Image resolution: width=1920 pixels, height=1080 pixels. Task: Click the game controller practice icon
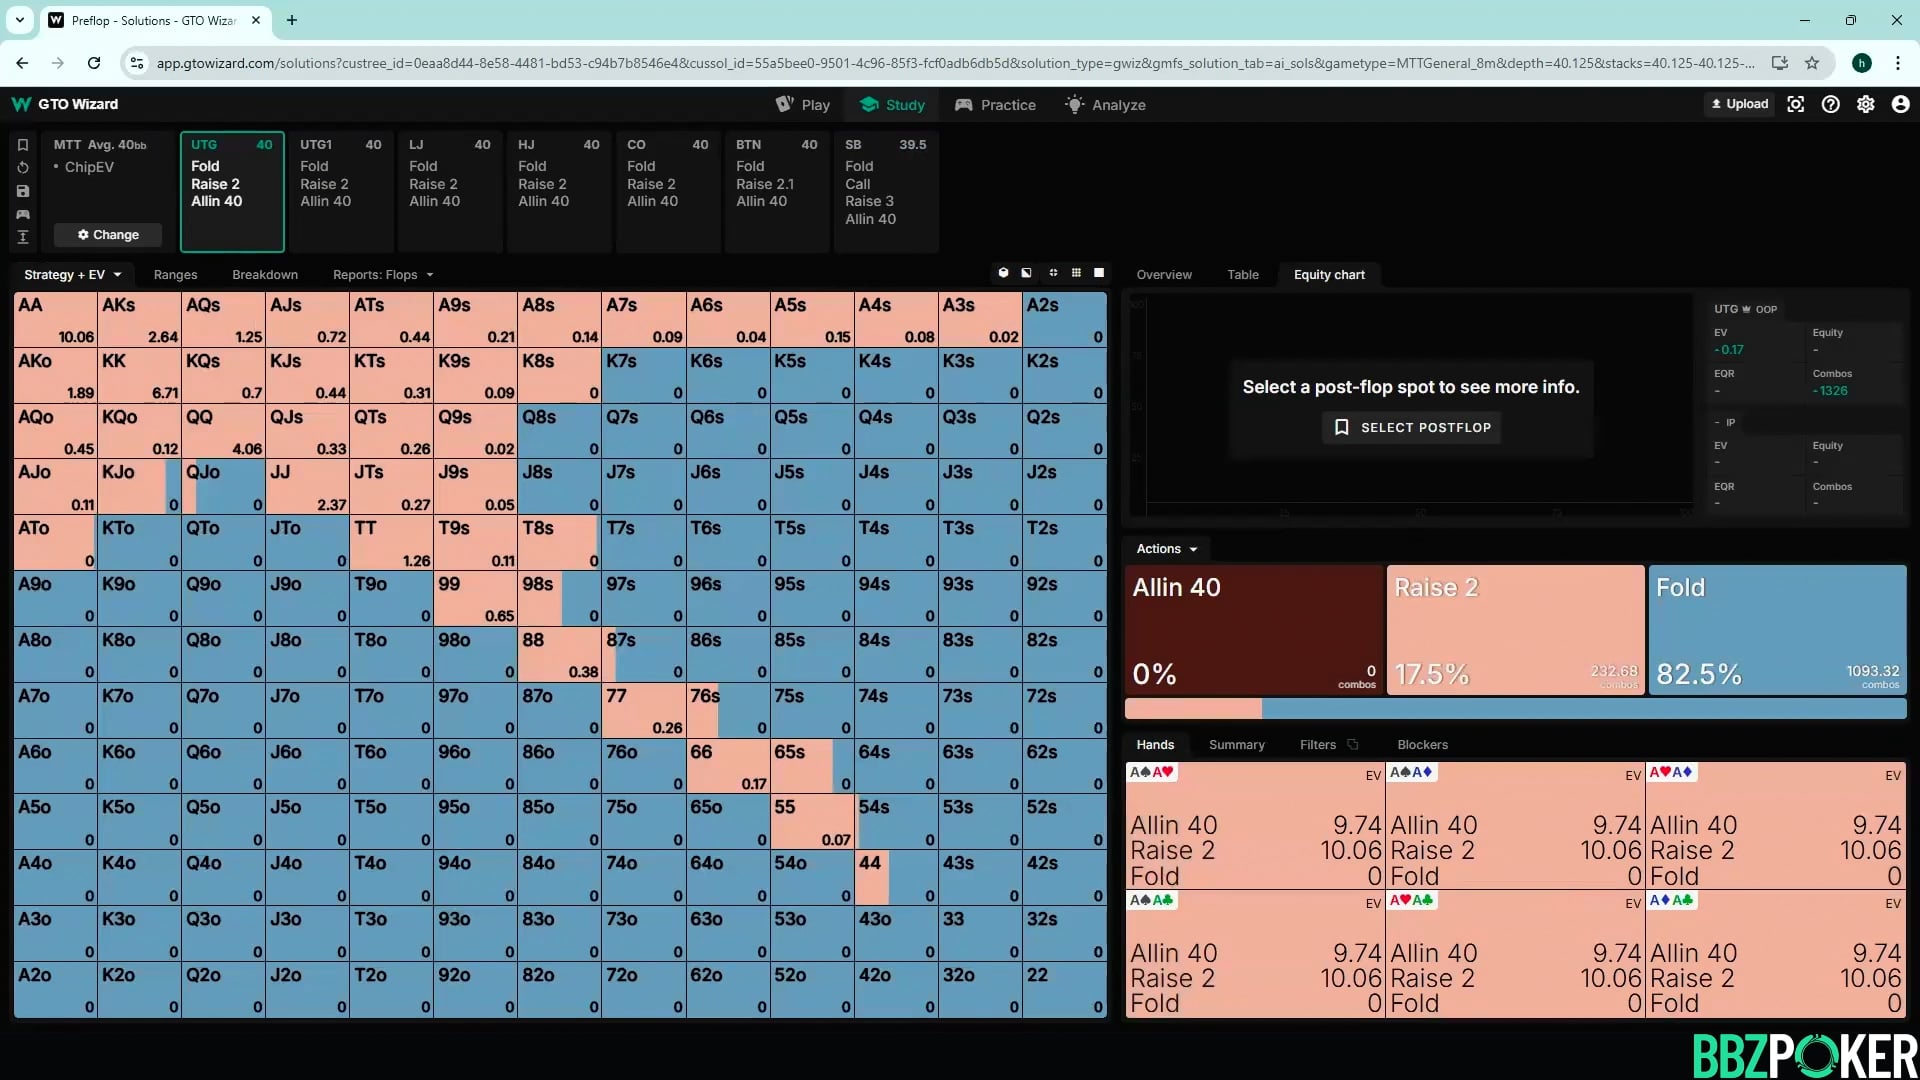point(23,214)
